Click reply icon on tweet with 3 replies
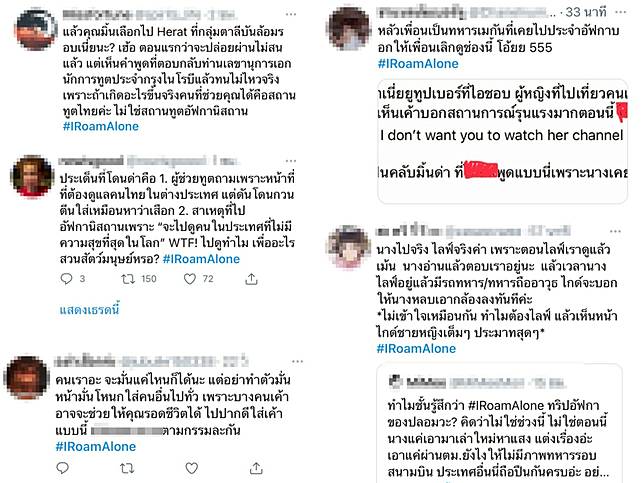This screenshot has width=644, height=483. [x=67, y=279]
